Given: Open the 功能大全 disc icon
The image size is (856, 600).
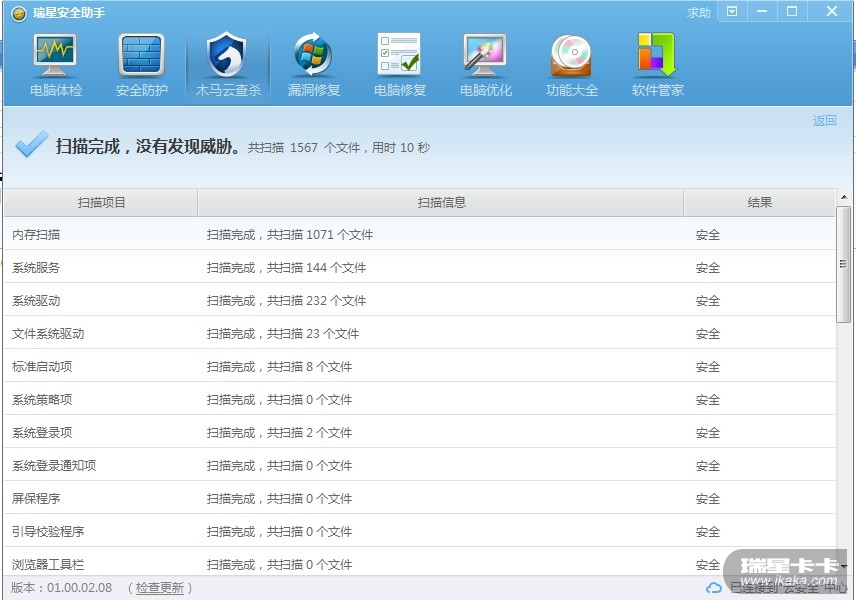Looking at the screenshot, I should pyautogui.click(x=572, y=64).
